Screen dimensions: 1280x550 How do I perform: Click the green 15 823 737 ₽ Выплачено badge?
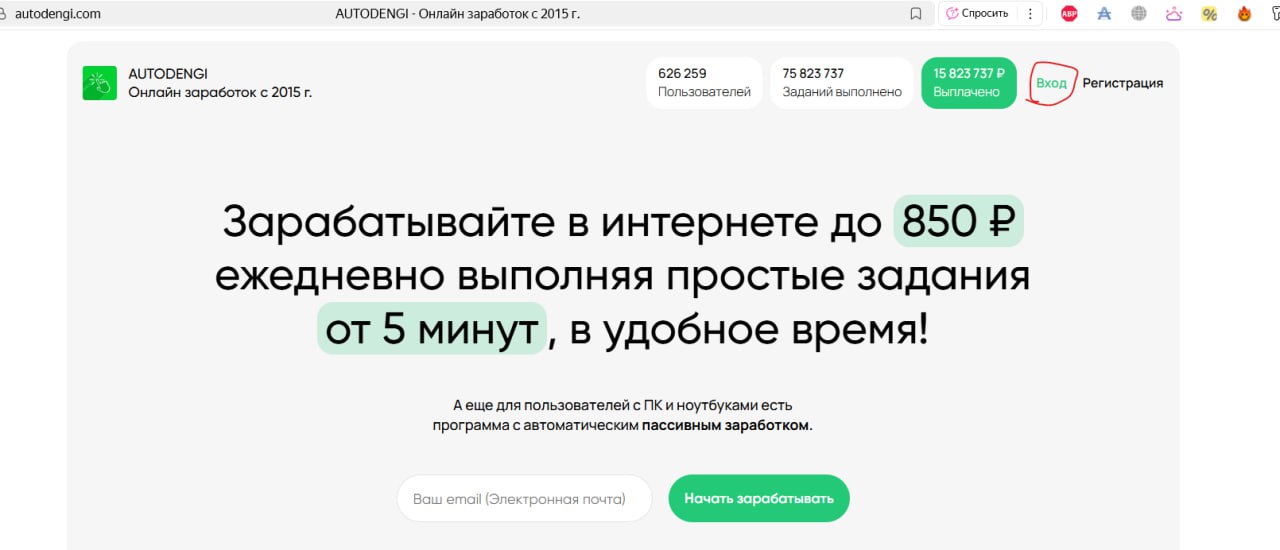(x=968, y=83)
